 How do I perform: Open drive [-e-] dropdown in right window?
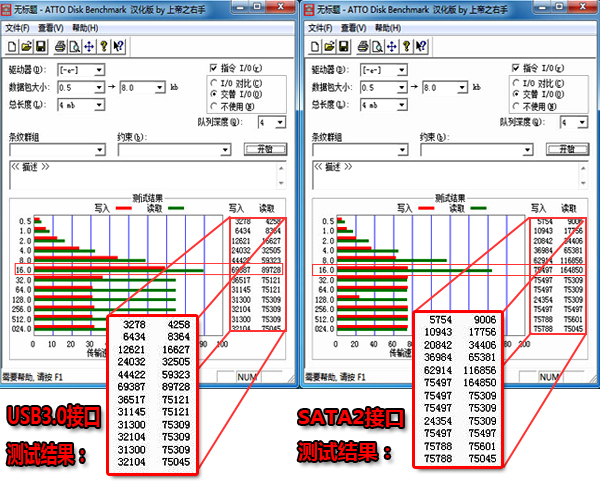(401, 70)
